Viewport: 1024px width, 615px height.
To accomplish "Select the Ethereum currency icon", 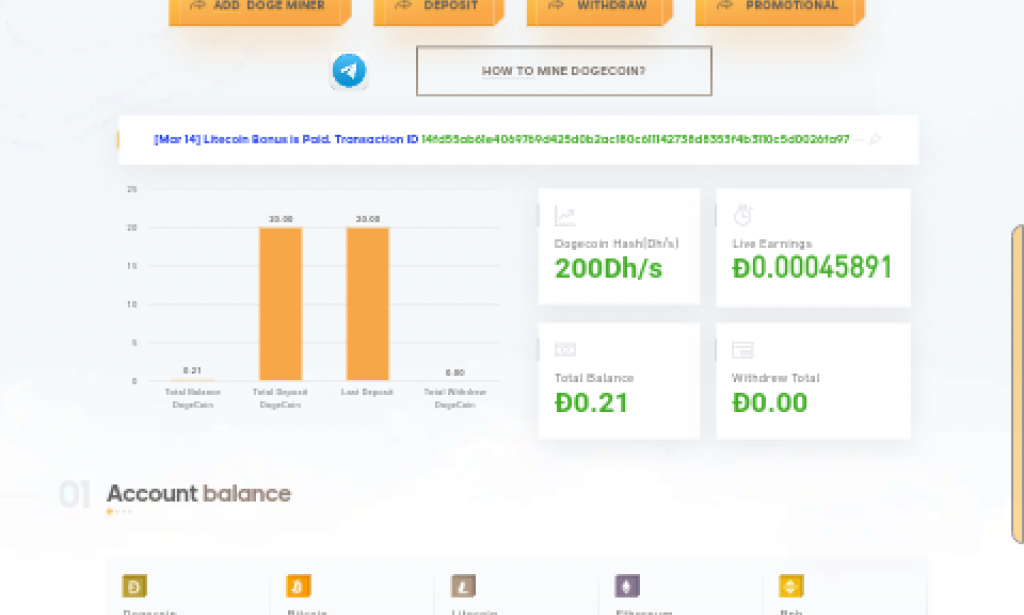I will click(x=626, y=586).
